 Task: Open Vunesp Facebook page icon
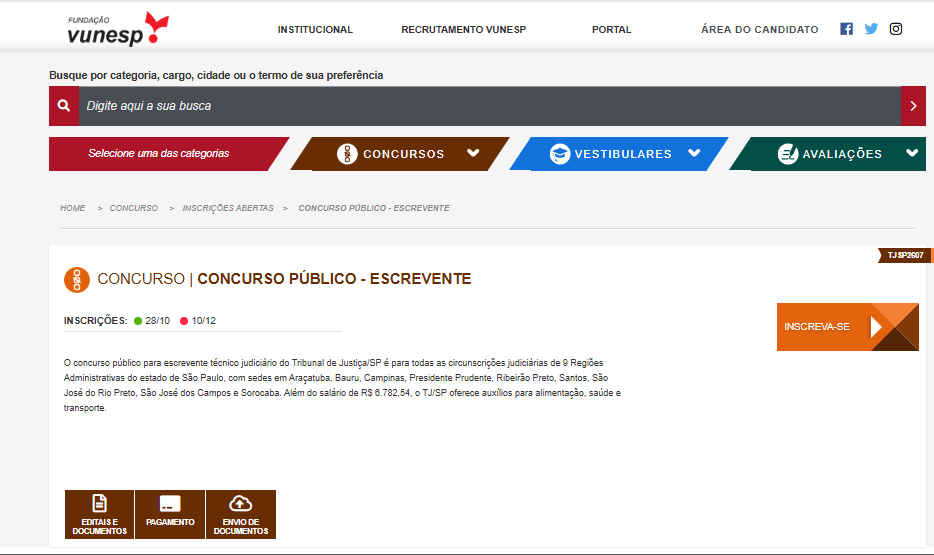tap(846, 29)
